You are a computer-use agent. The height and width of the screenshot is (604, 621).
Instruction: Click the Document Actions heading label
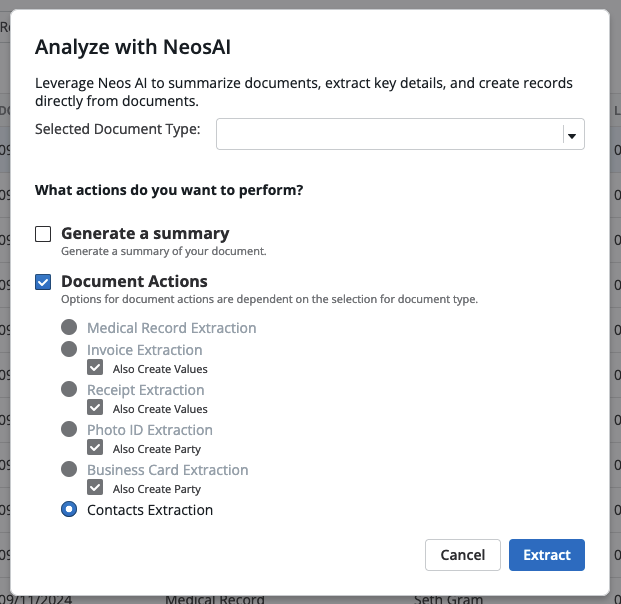134,281
